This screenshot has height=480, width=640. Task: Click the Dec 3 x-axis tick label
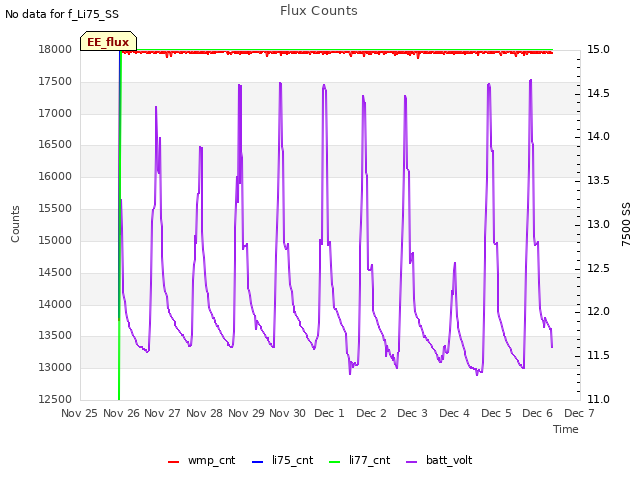pyautogui.click(x=412, y=413)
